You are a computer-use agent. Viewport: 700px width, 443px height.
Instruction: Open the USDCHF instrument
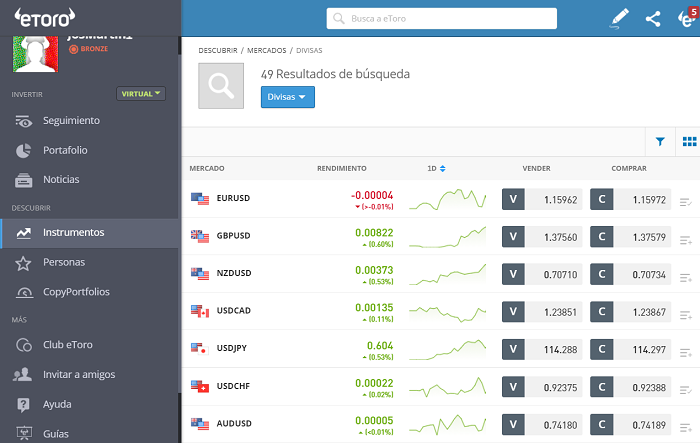coord(233,386)
